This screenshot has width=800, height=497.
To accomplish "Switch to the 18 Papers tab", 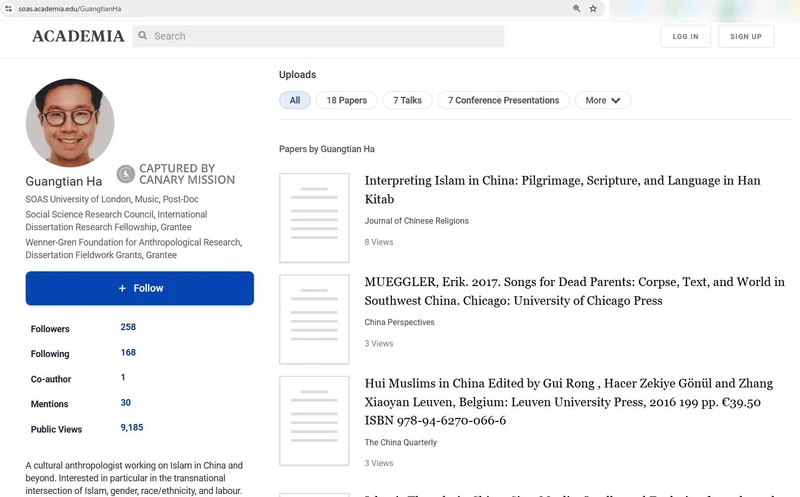I will click(x=346, y=100).
